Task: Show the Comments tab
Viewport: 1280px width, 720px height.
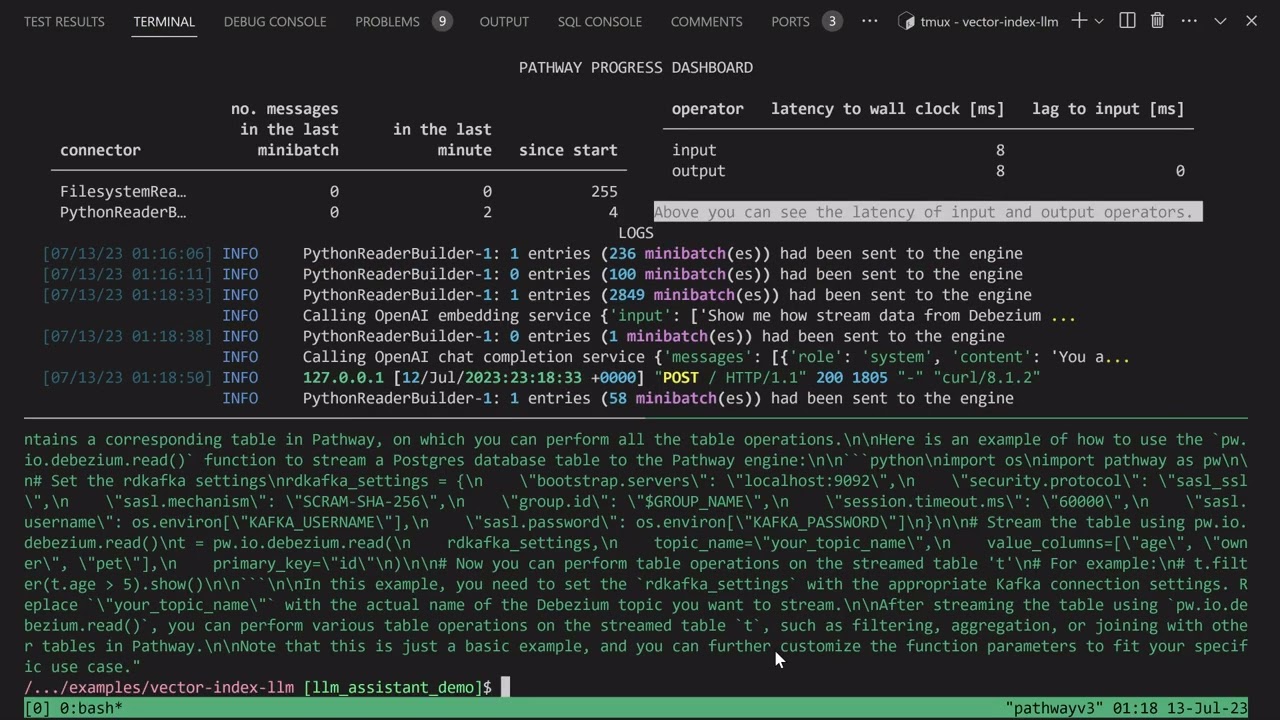Action: 706,21
